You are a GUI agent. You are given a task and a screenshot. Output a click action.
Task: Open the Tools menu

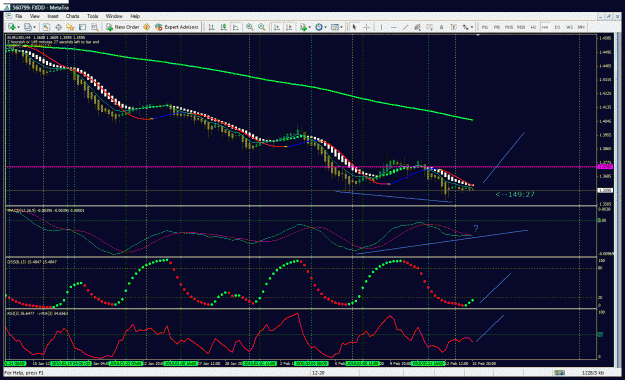[92, 16]
